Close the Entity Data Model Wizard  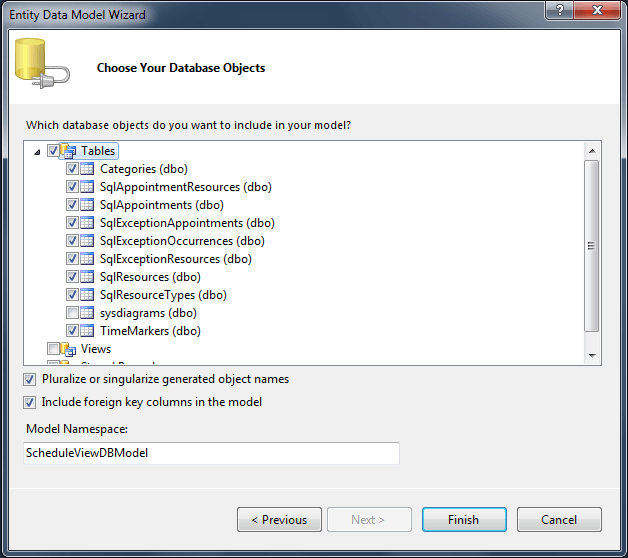tap(597, 10)
